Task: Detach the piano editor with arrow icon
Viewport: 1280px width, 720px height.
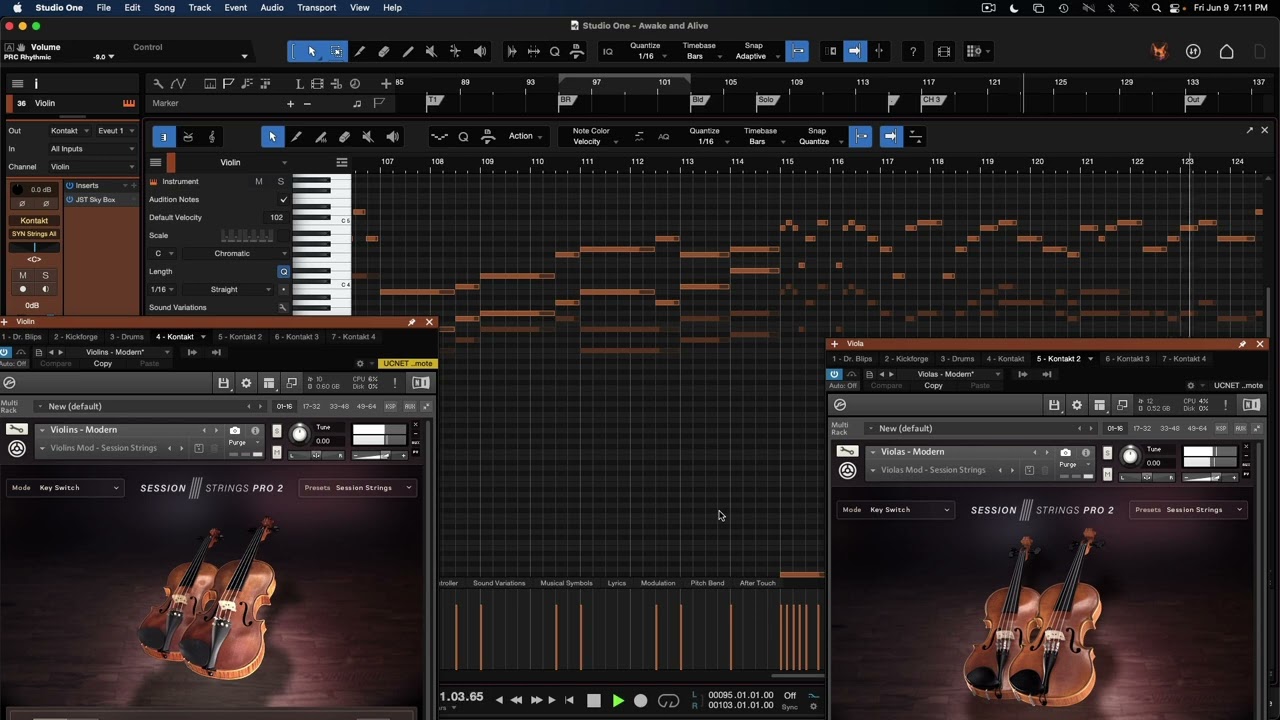Action: [1249, 130]
